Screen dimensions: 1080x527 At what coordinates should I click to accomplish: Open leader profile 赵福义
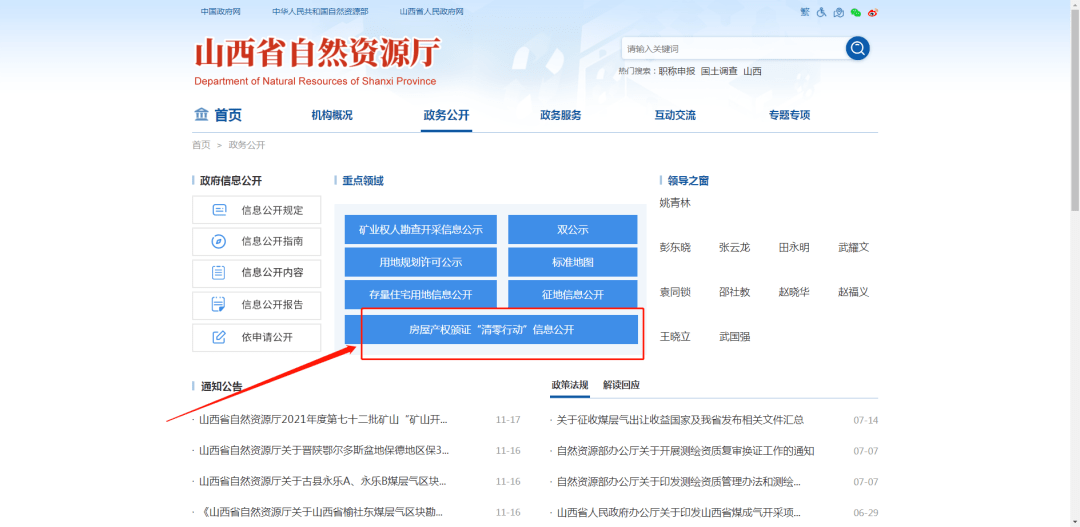853,292
